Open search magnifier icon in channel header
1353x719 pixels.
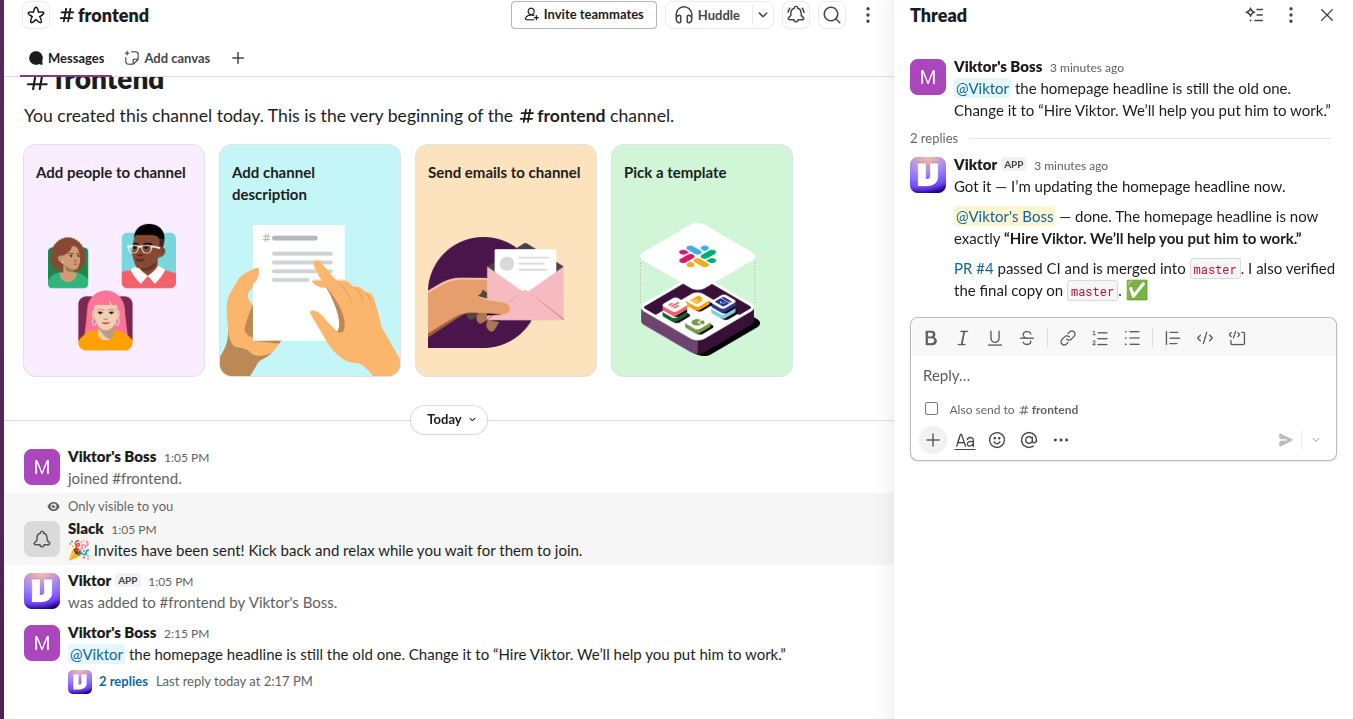pyautogui.click(x=831, y=15)
